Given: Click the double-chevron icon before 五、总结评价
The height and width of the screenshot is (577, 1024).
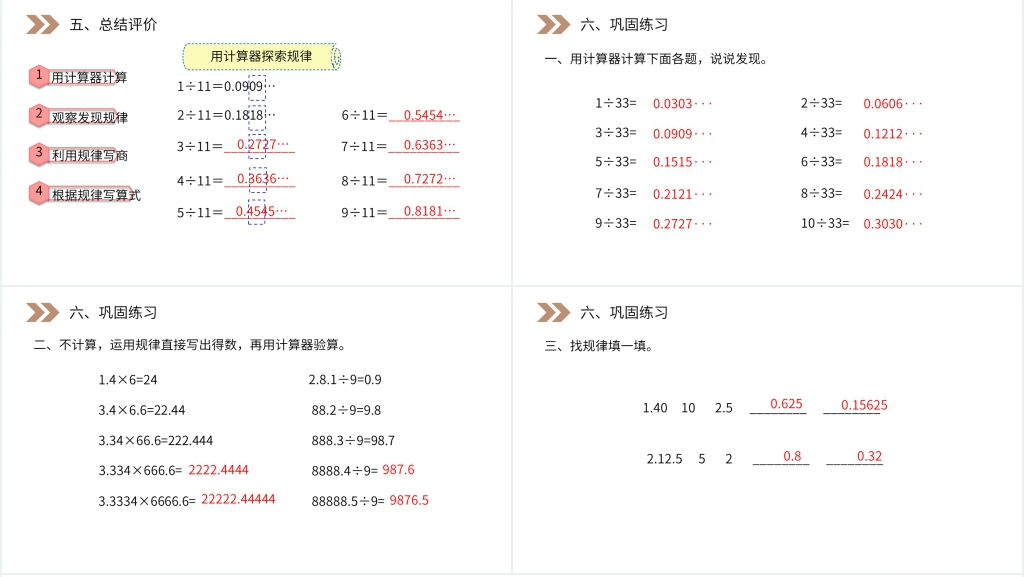Looking at the screenshot, I should coord(42,25).
